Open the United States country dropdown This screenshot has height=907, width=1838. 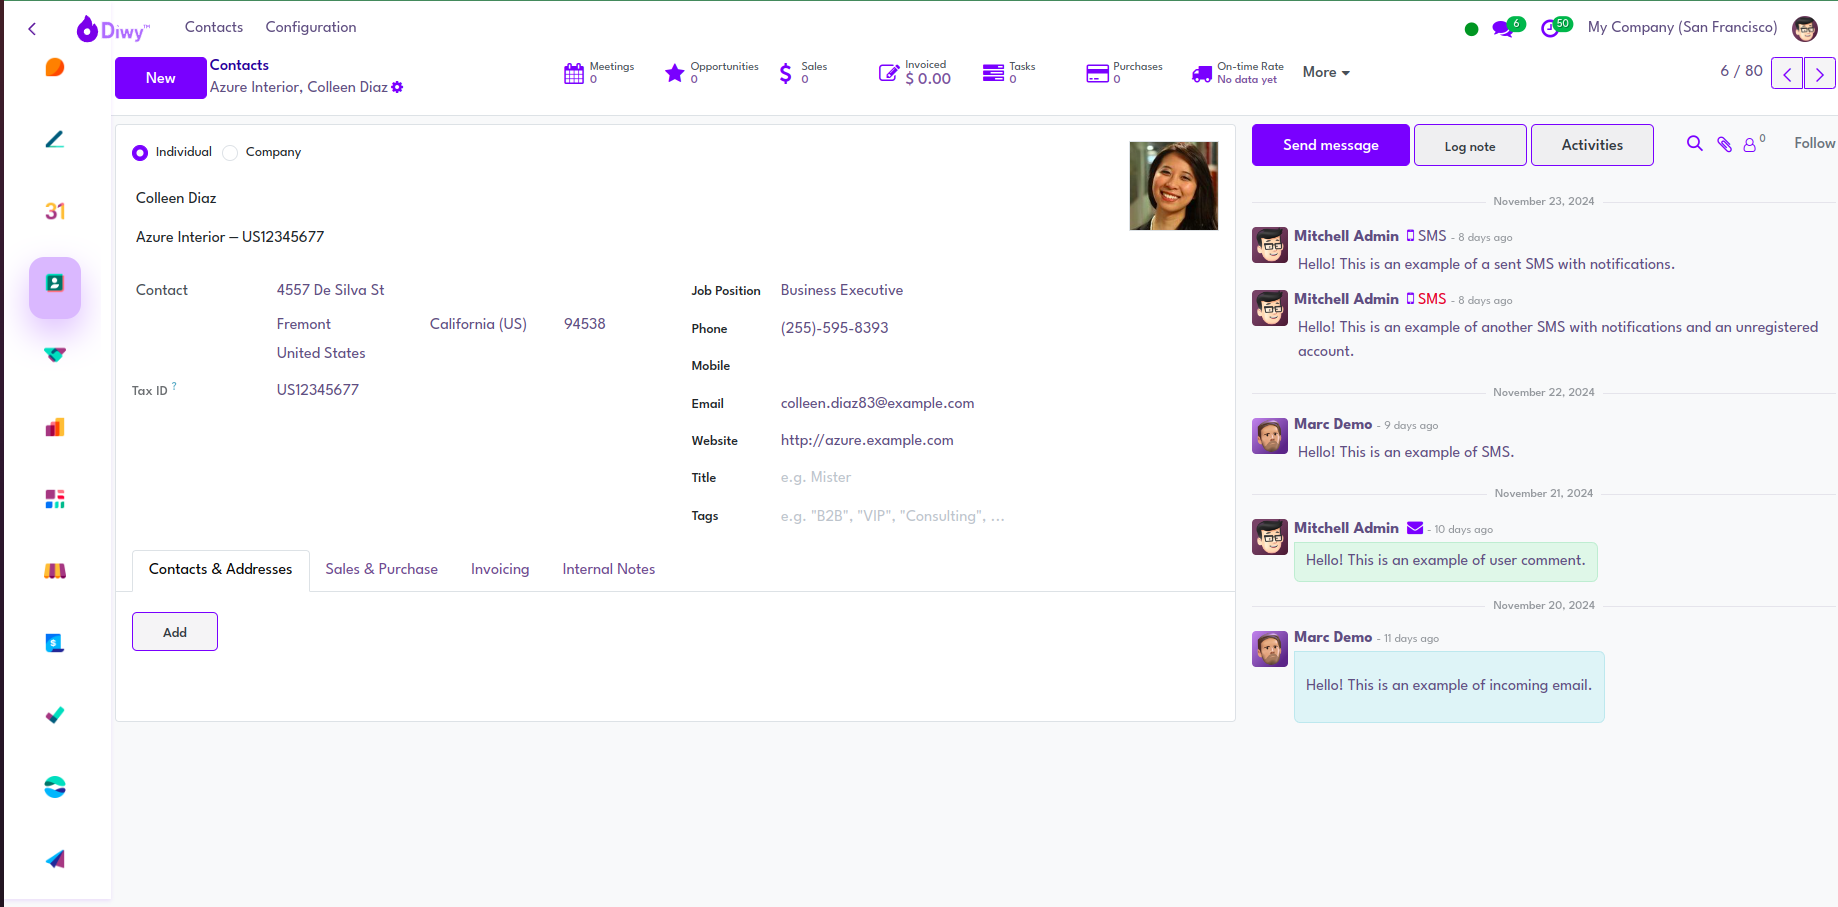(321, 353)
